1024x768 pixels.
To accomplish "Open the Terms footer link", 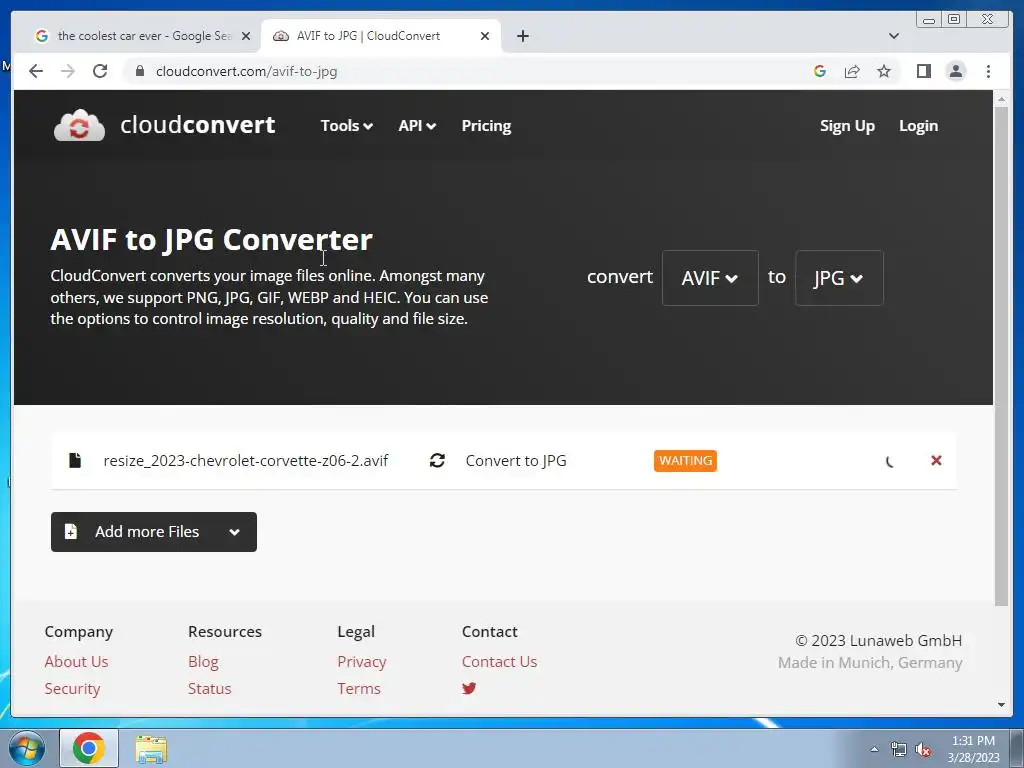I will 359,688.
